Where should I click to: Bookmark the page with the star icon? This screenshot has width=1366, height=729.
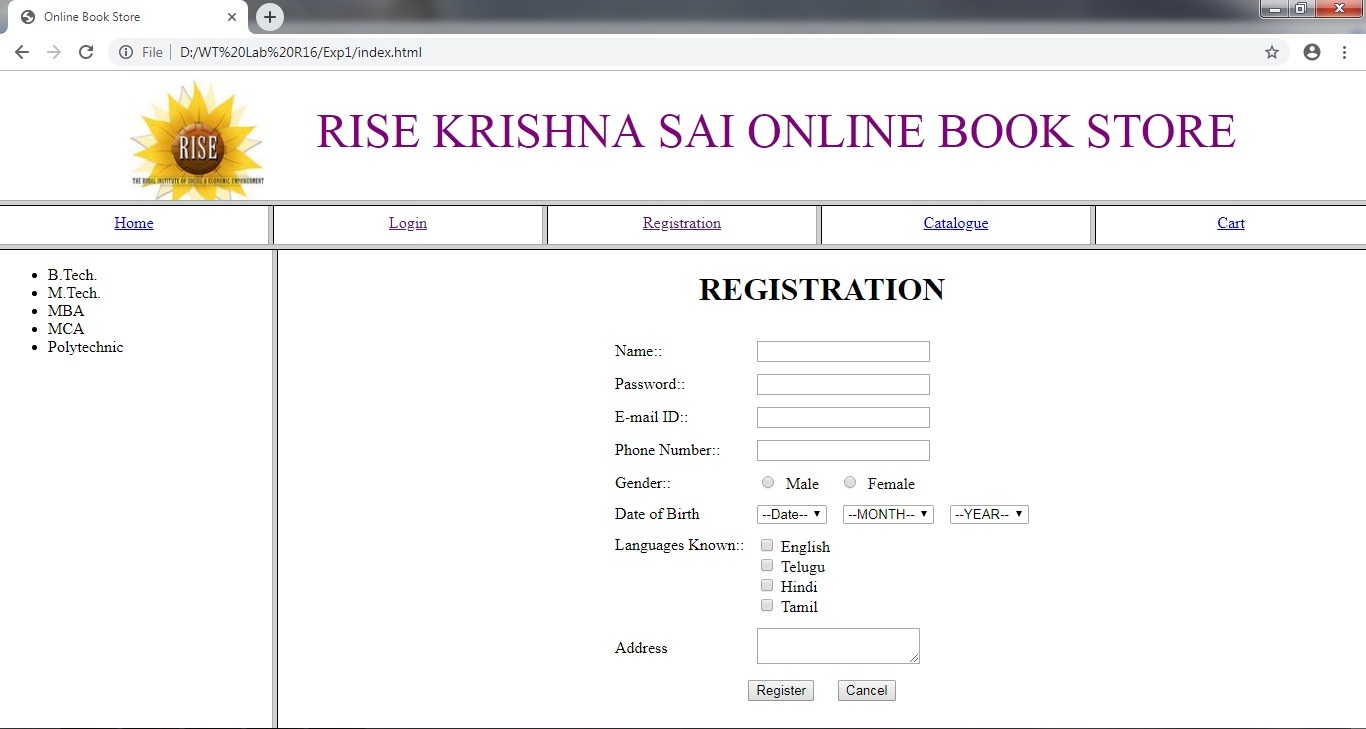(1271, 51)
